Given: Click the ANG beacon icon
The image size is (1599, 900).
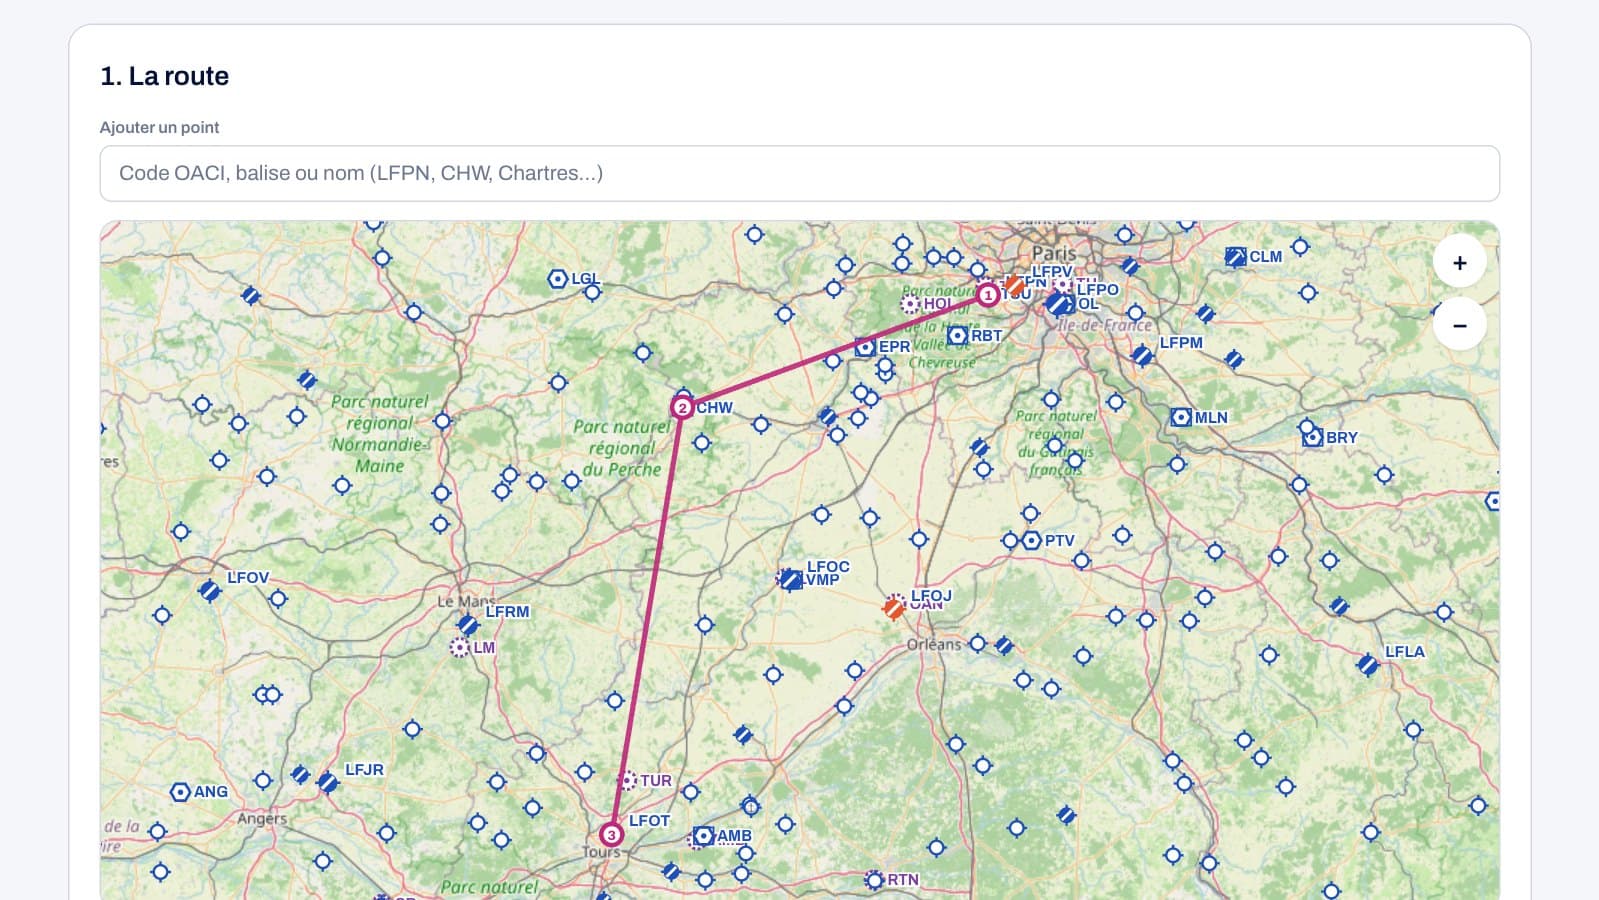Looking at the screenshot, I should 180,792.
